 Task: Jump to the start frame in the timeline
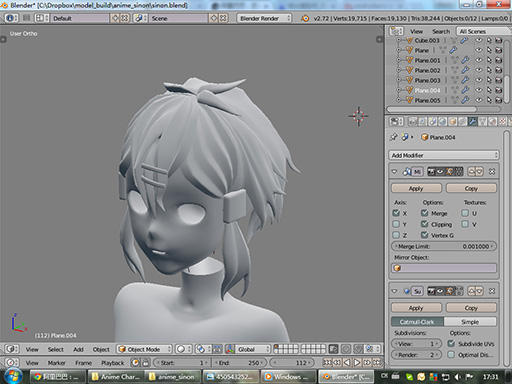tap(327, 362)
